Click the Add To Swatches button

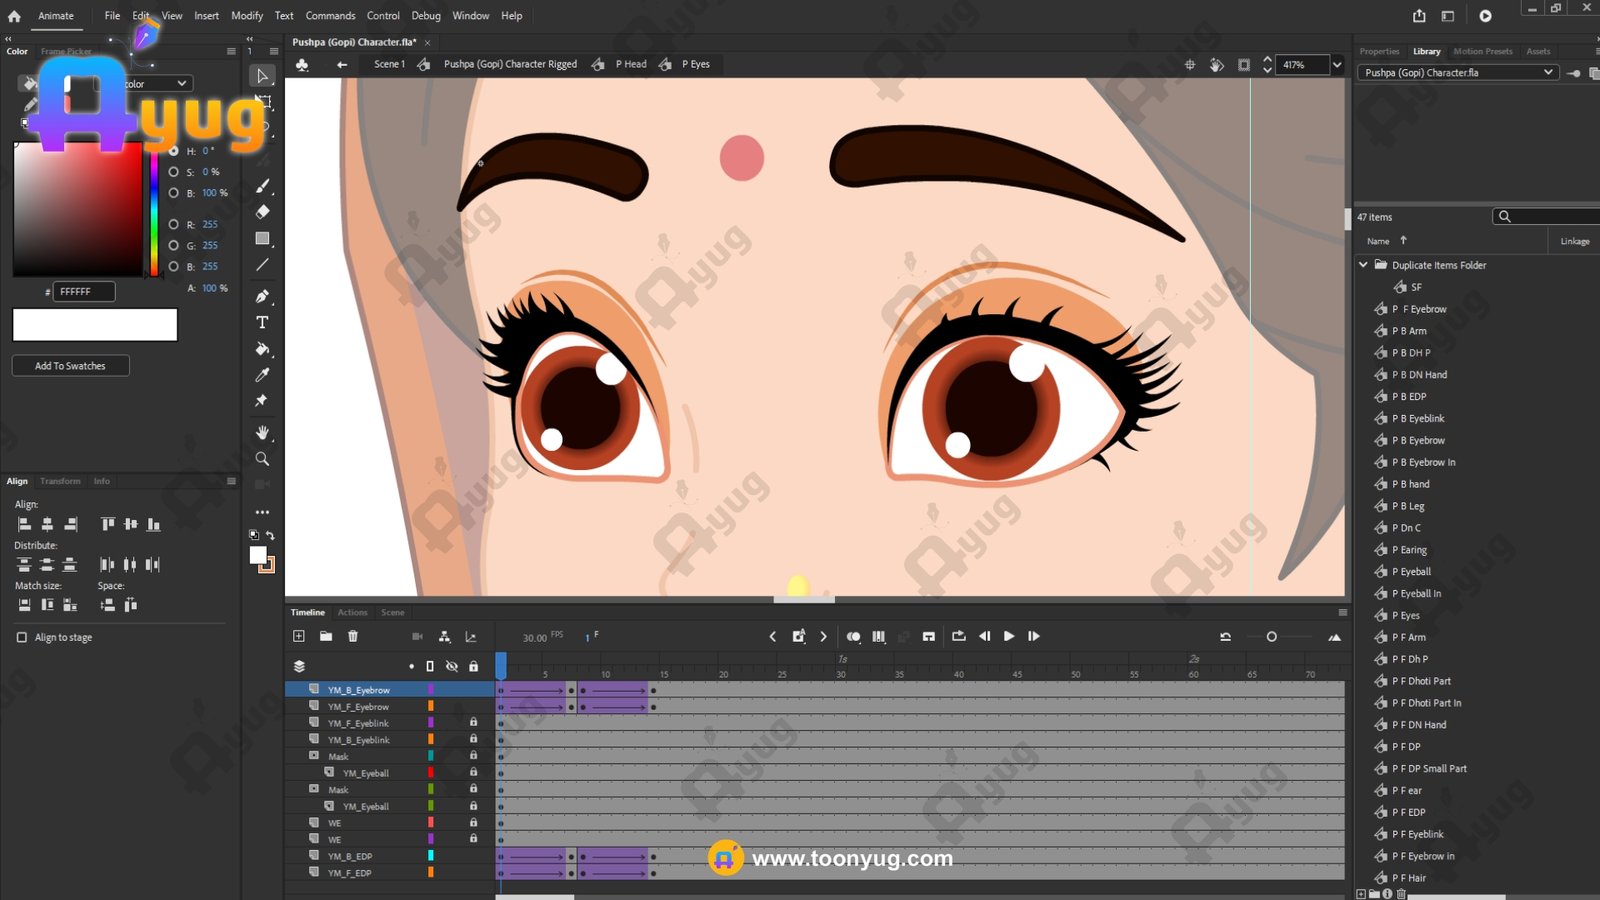click(x=71, y=366)
